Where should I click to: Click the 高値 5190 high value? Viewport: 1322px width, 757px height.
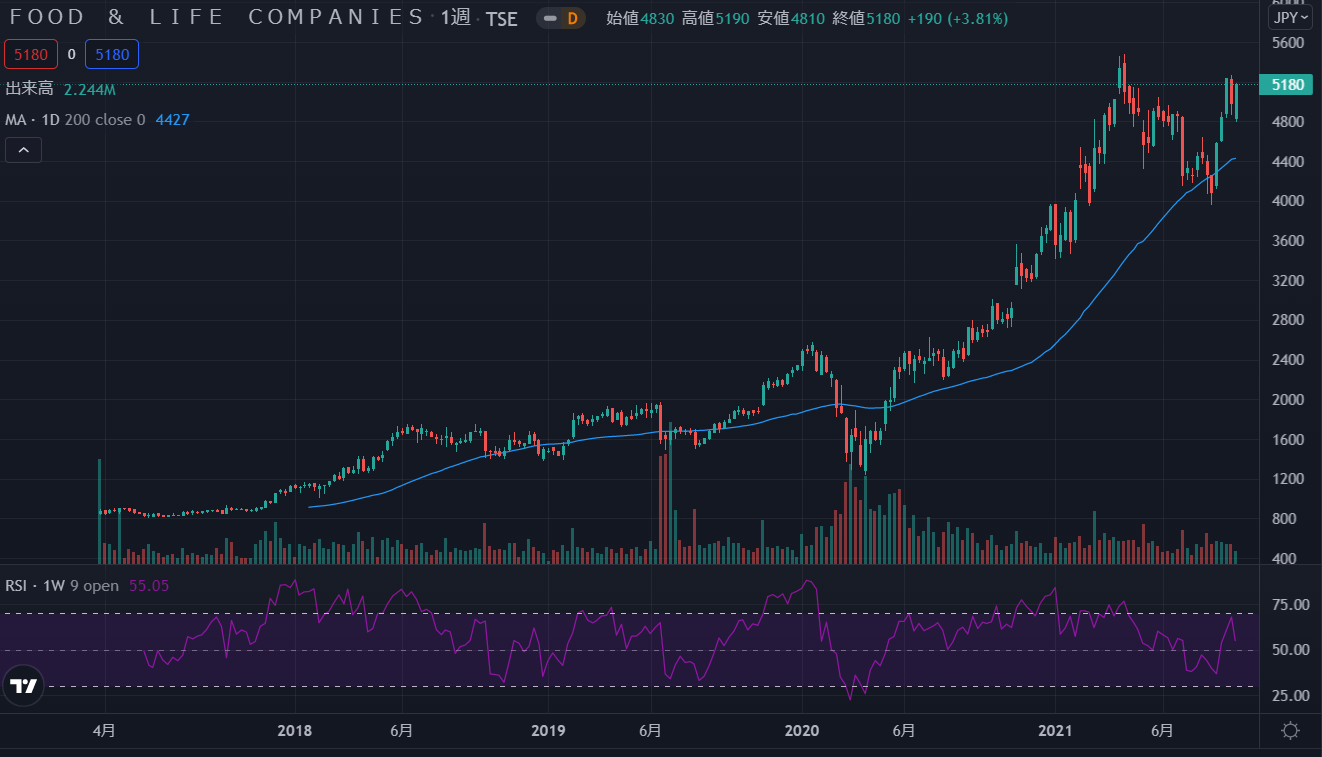(716, 18)
